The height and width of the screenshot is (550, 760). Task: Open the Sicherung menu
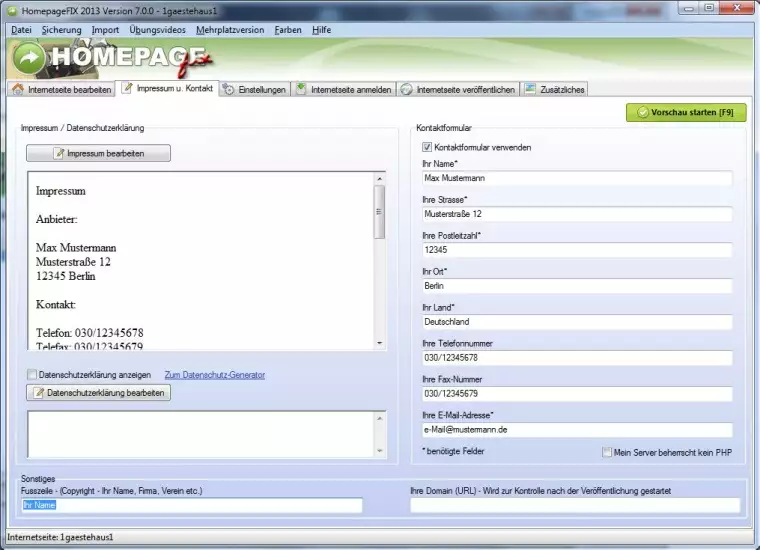(x=62, y=30)
